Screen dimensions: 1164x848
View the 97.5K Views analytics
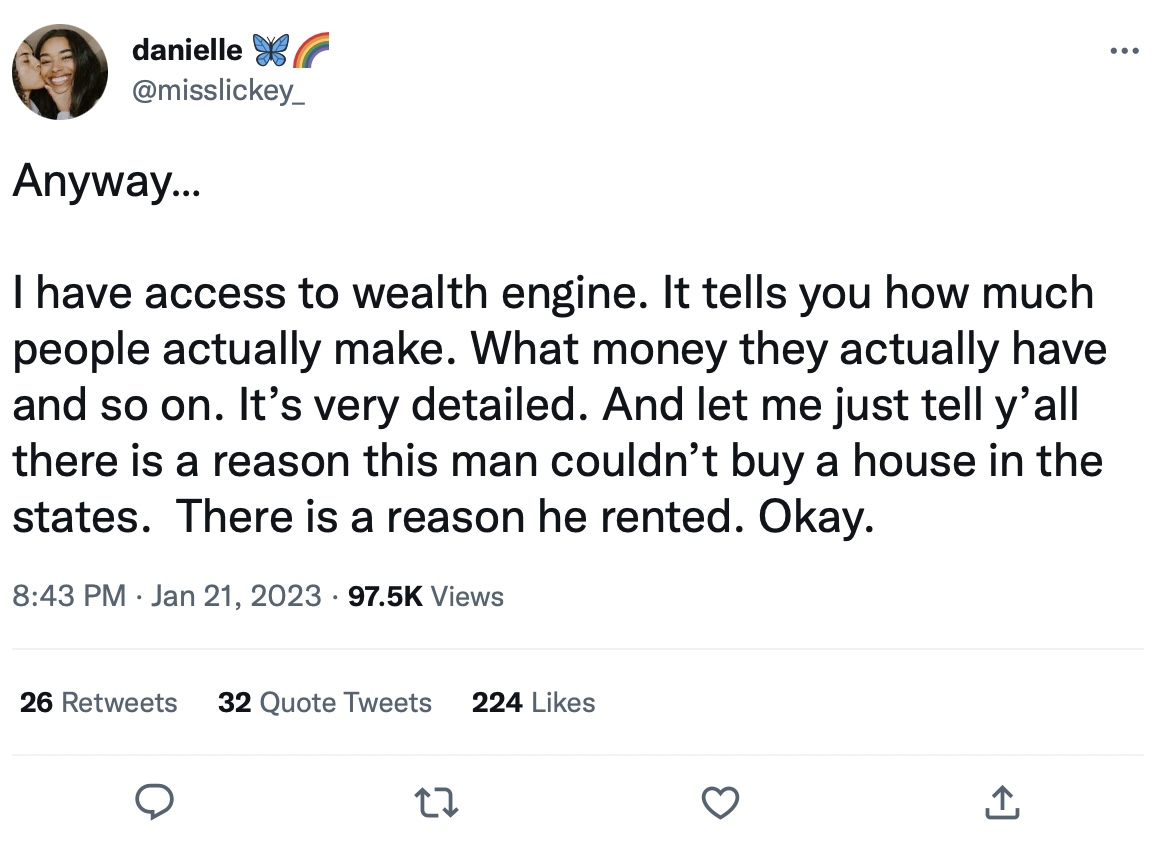tap(425, 597)
